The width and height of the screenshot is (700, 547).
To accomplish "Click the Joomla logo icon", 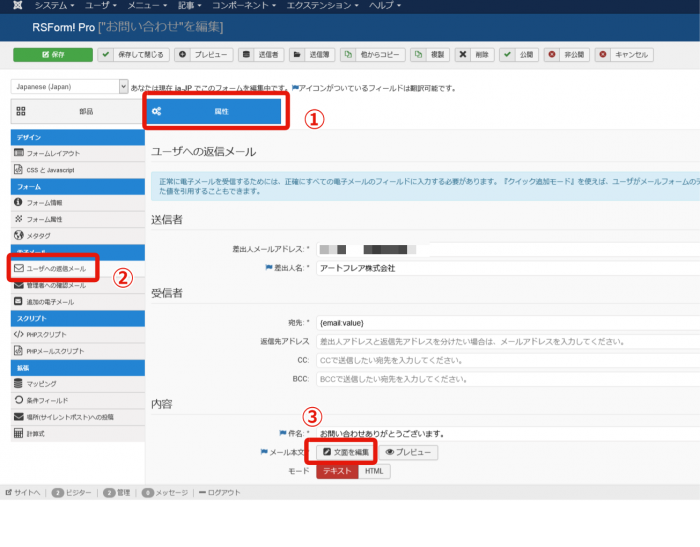I will [x=17, y=5].
